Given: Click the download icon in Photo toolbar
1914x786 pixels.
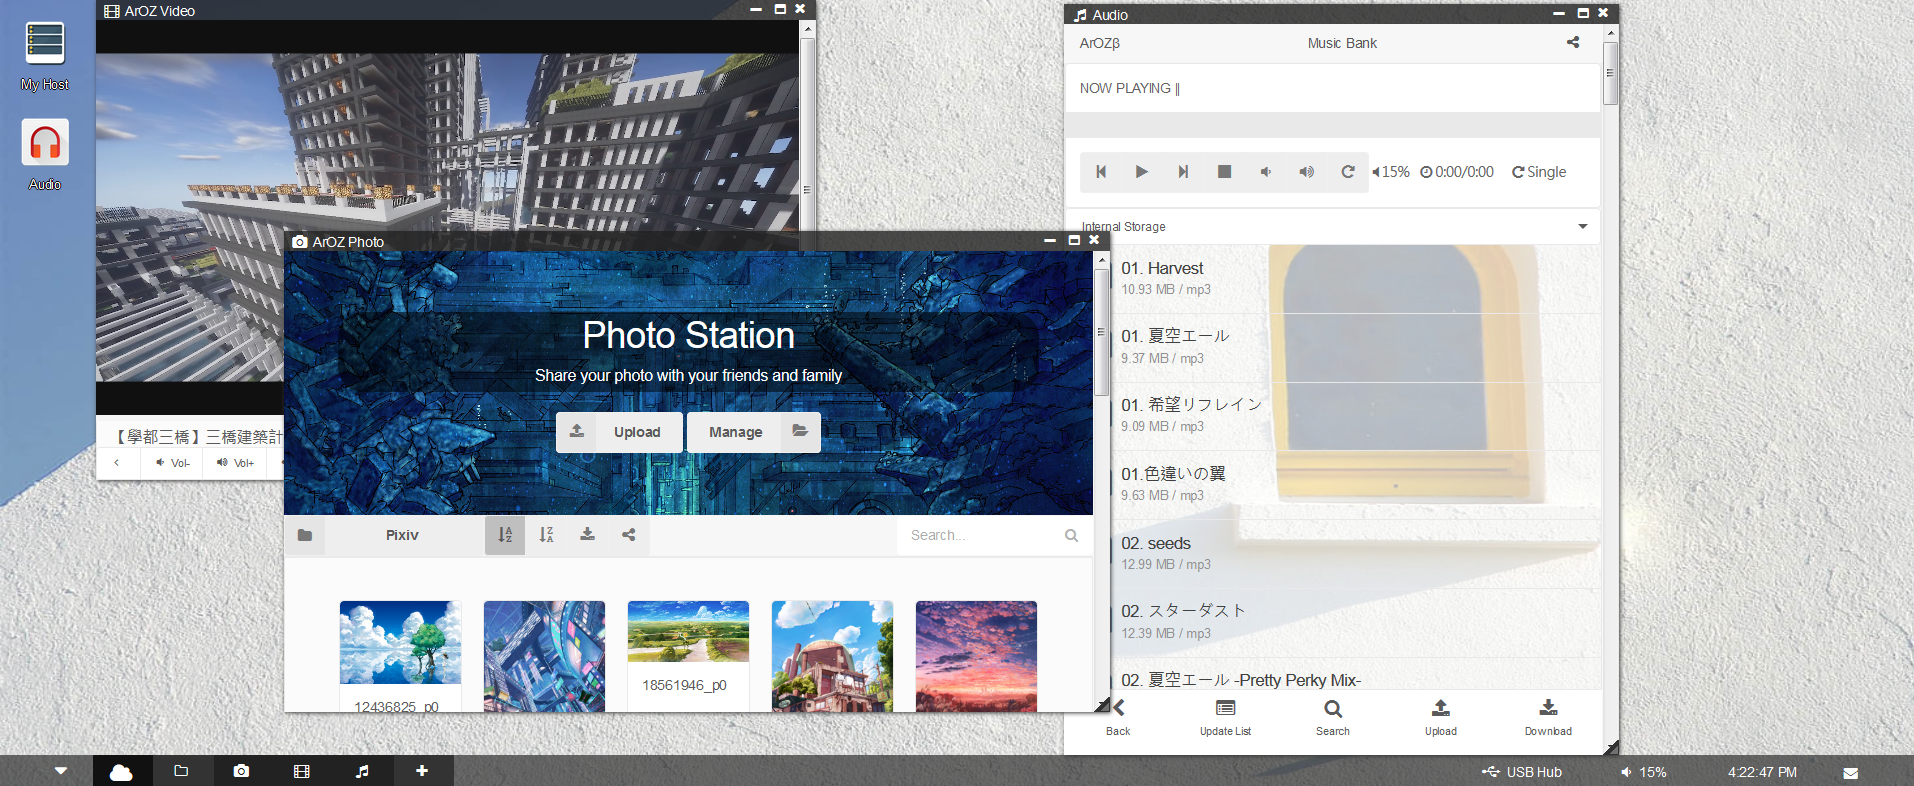Looking at the screenshot, I should [x=588, y=535].
